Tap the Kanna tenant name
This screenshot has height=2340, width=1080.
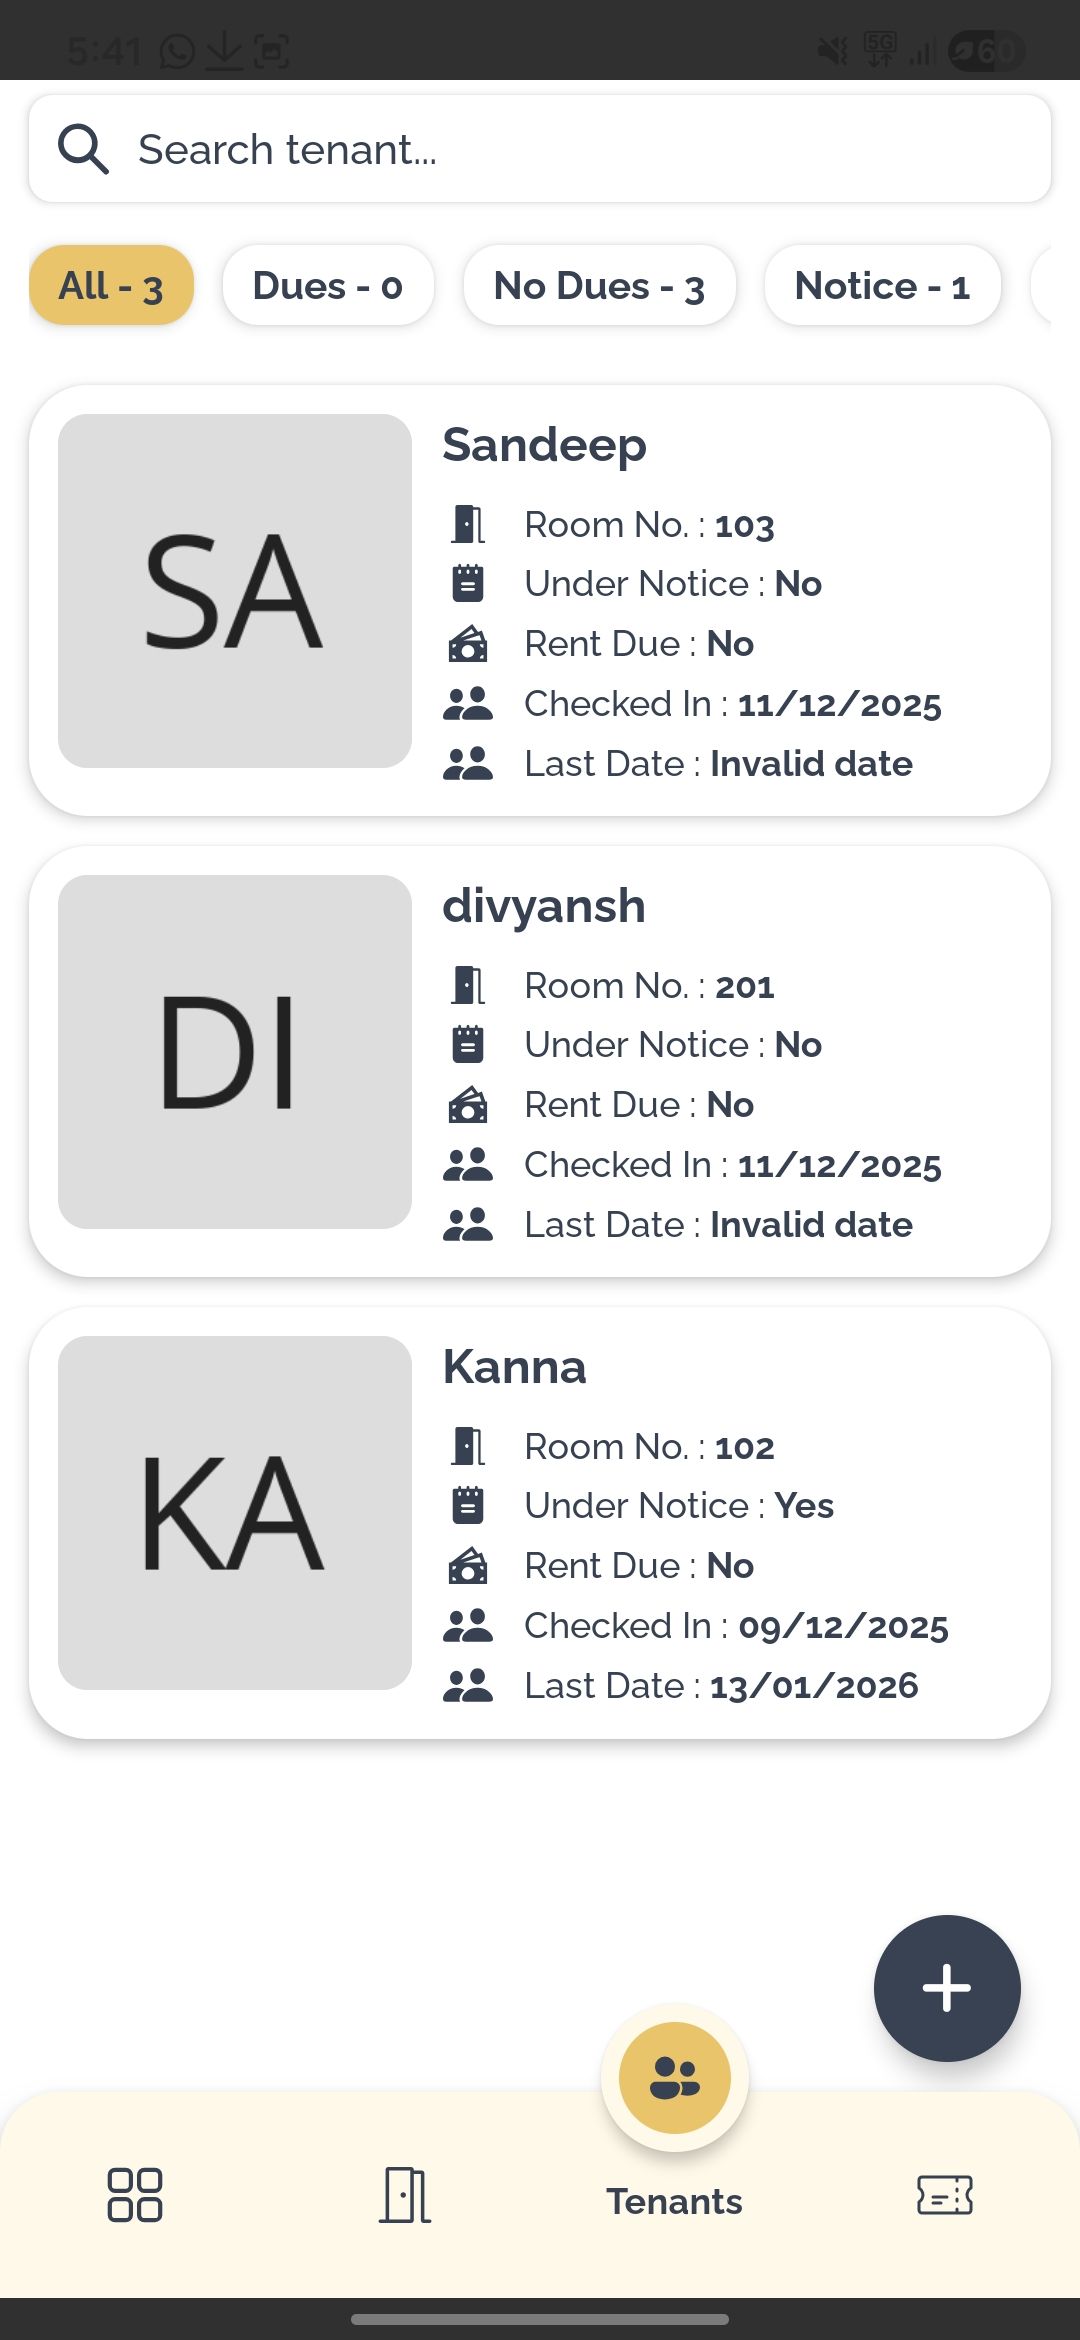tap(515, 1367)
